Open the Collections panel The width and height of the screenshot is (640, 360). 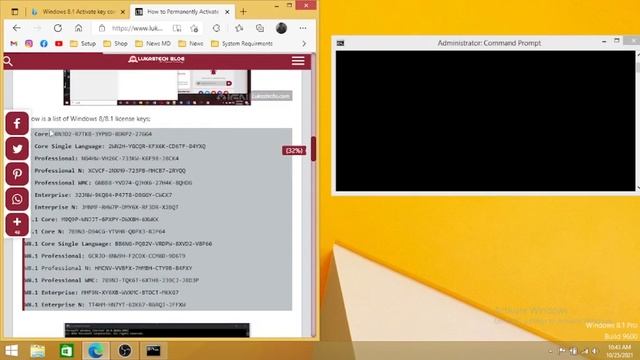click(x=260, y=28)
